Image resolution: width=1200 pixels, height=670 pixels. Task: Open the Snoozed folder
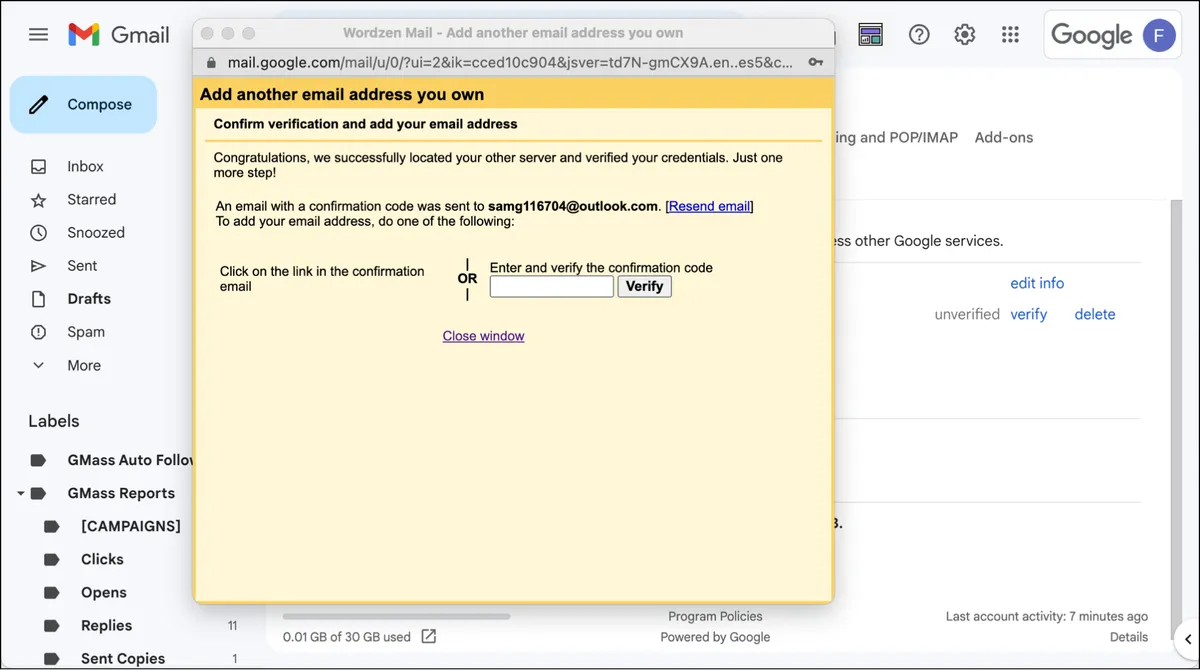(96, 233)
